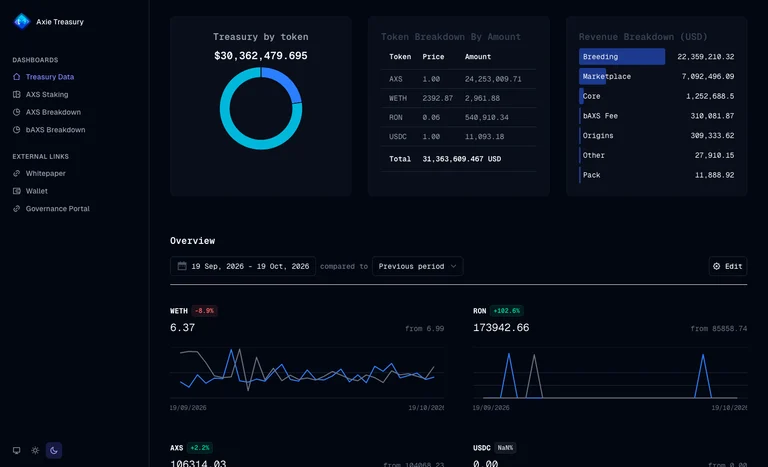768x467 pixels.
Task: Click the Amount column header
Action: point(478,57)
